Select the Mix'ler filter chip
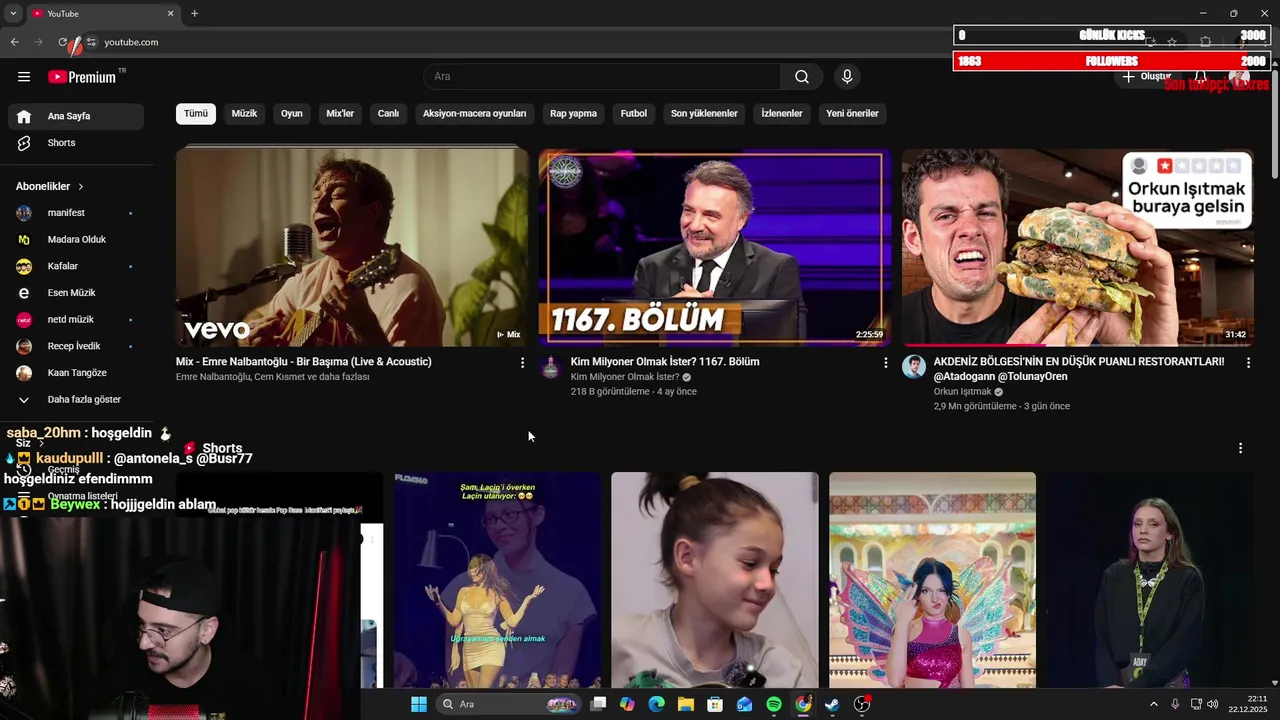This screenshot has width=1280, height=720. pyautogui.click(x=340, y=113)
